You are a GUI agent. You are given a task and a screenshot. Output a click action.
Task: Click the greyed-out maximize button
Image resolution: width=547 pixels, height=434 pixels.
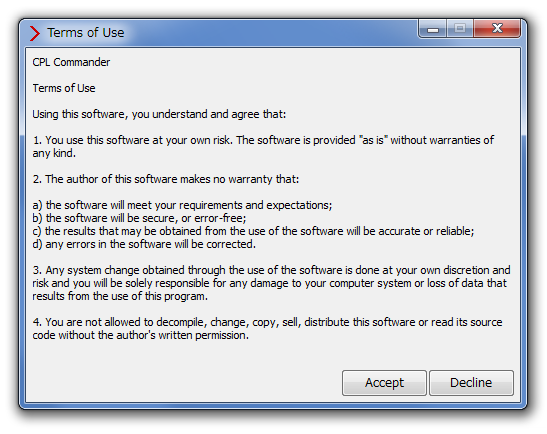[460, 28]
